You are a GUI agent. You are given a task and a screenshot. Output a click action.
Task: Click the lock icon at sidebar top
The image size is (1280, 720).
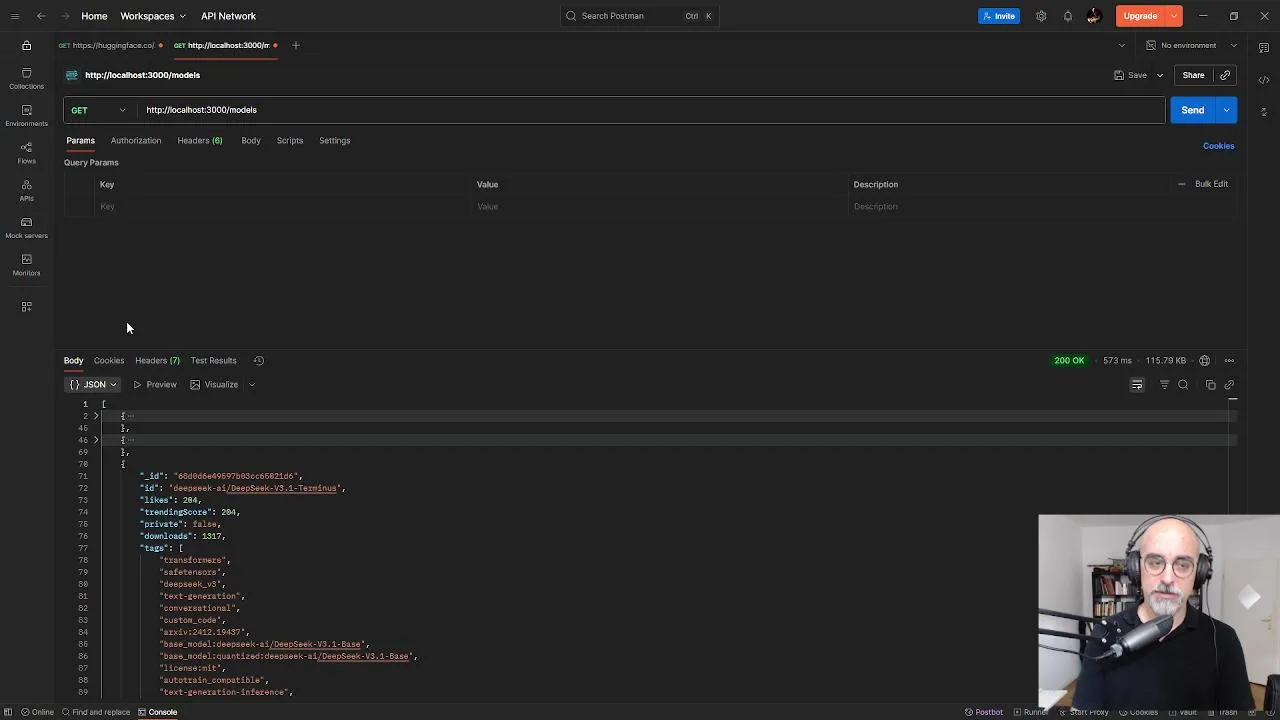tap(26, 45)
